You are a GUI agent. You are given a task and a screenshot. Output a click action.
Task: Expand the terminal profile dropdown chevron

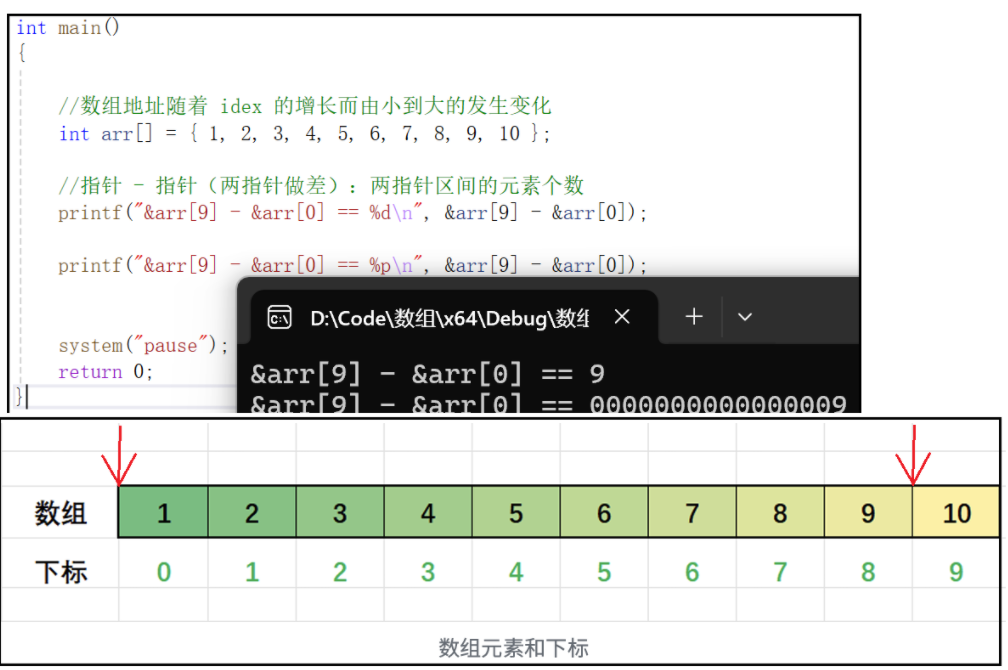tap(744, 317)
